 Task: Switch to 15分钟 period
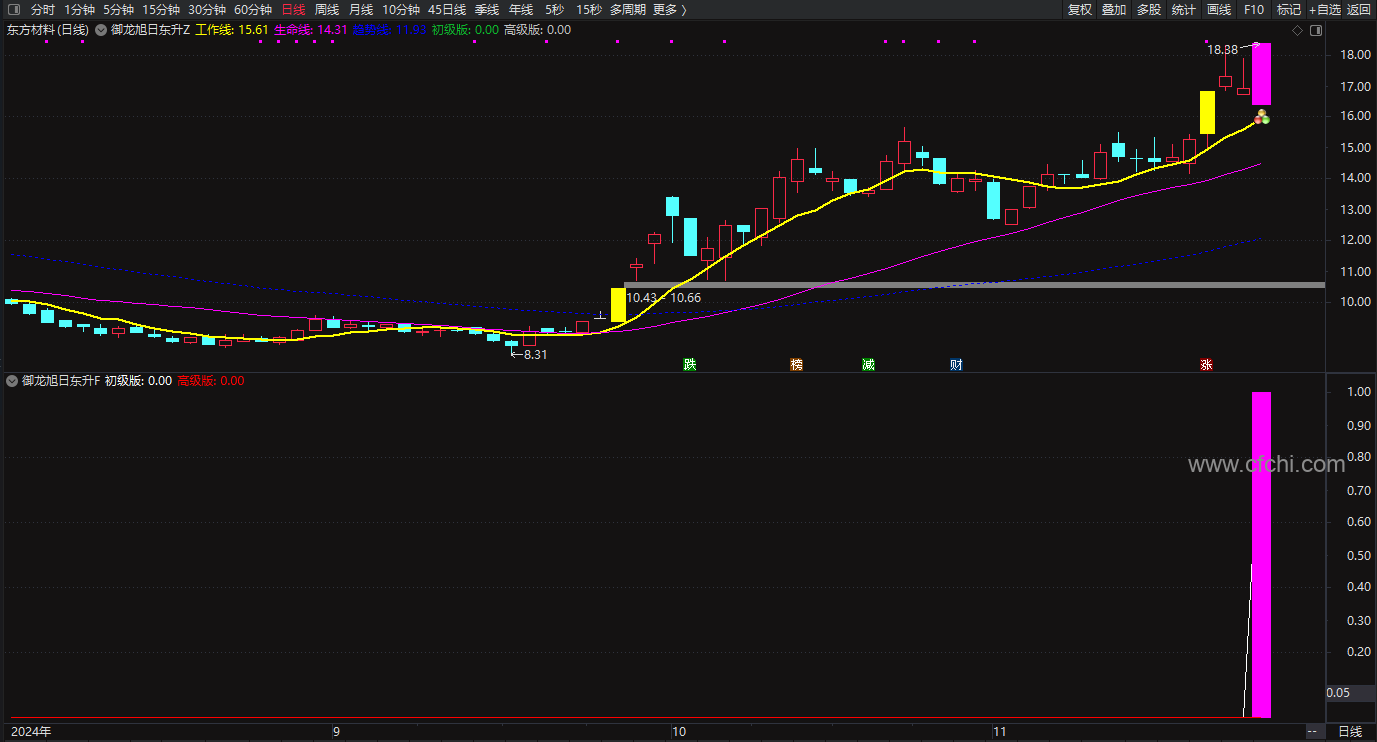(161, 9)
